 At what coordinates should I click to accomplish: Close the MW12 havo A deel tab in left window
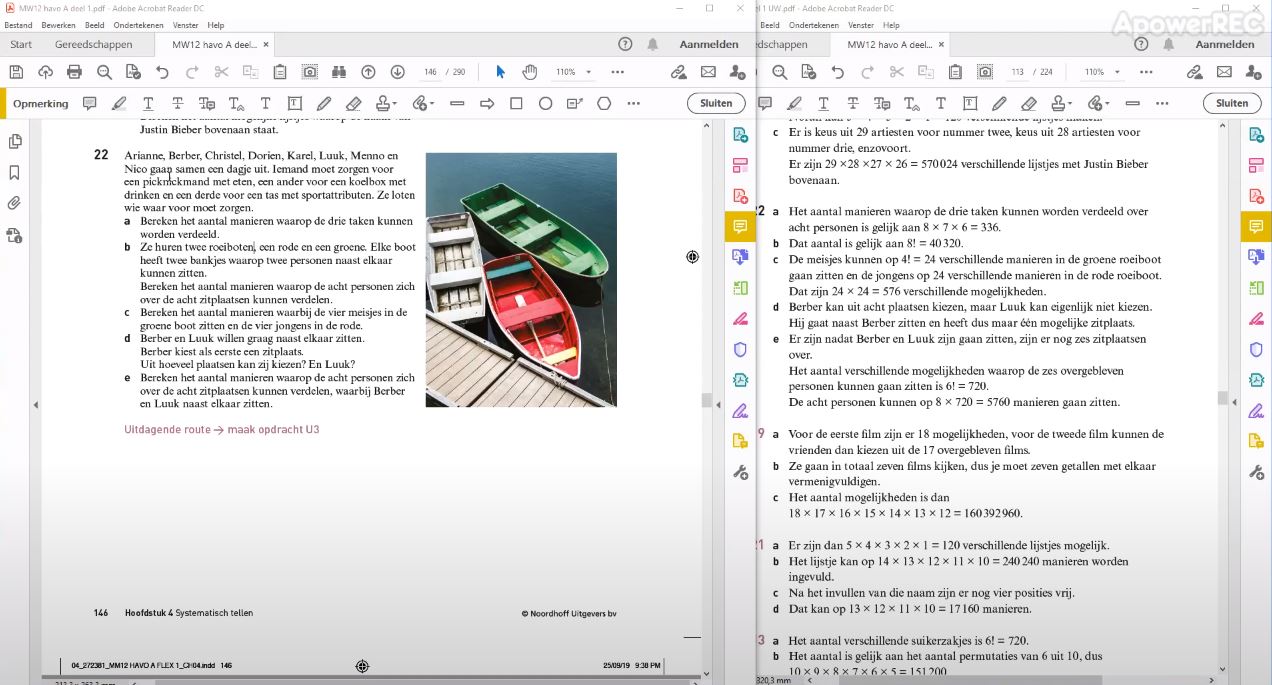(265, 45)
